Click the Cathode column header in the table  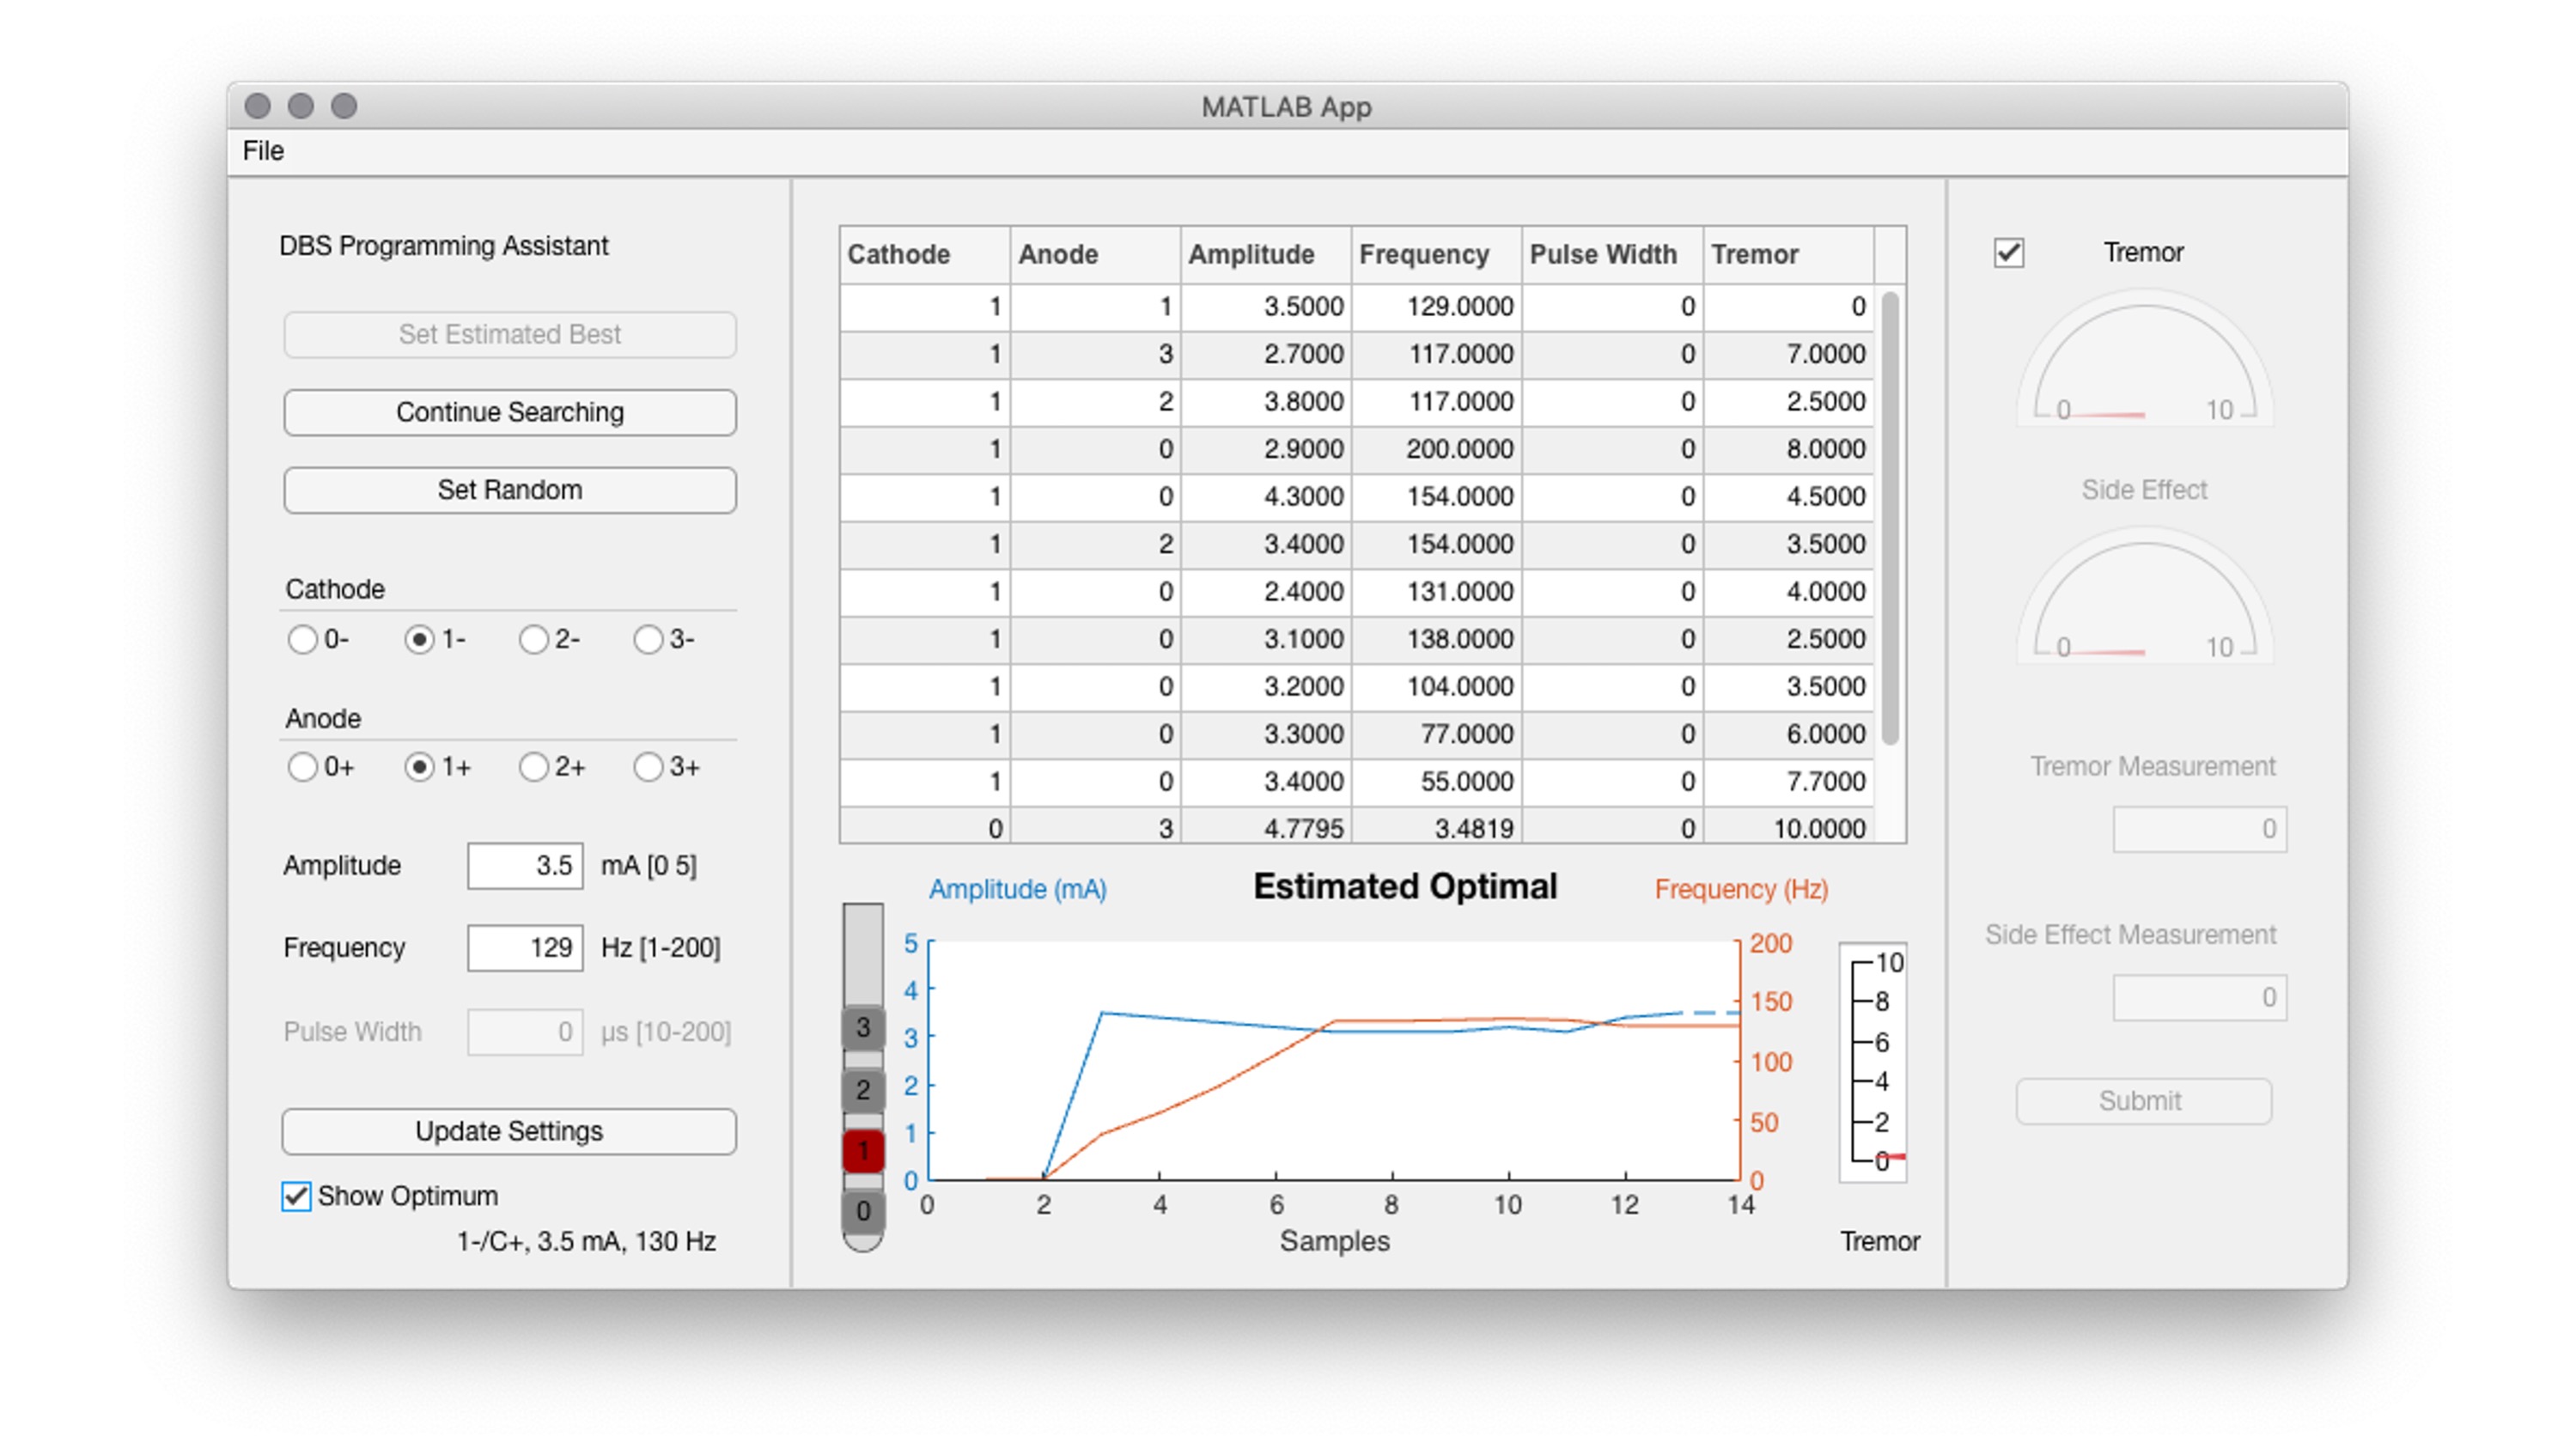pyautogui.click(x=899, y=255)
